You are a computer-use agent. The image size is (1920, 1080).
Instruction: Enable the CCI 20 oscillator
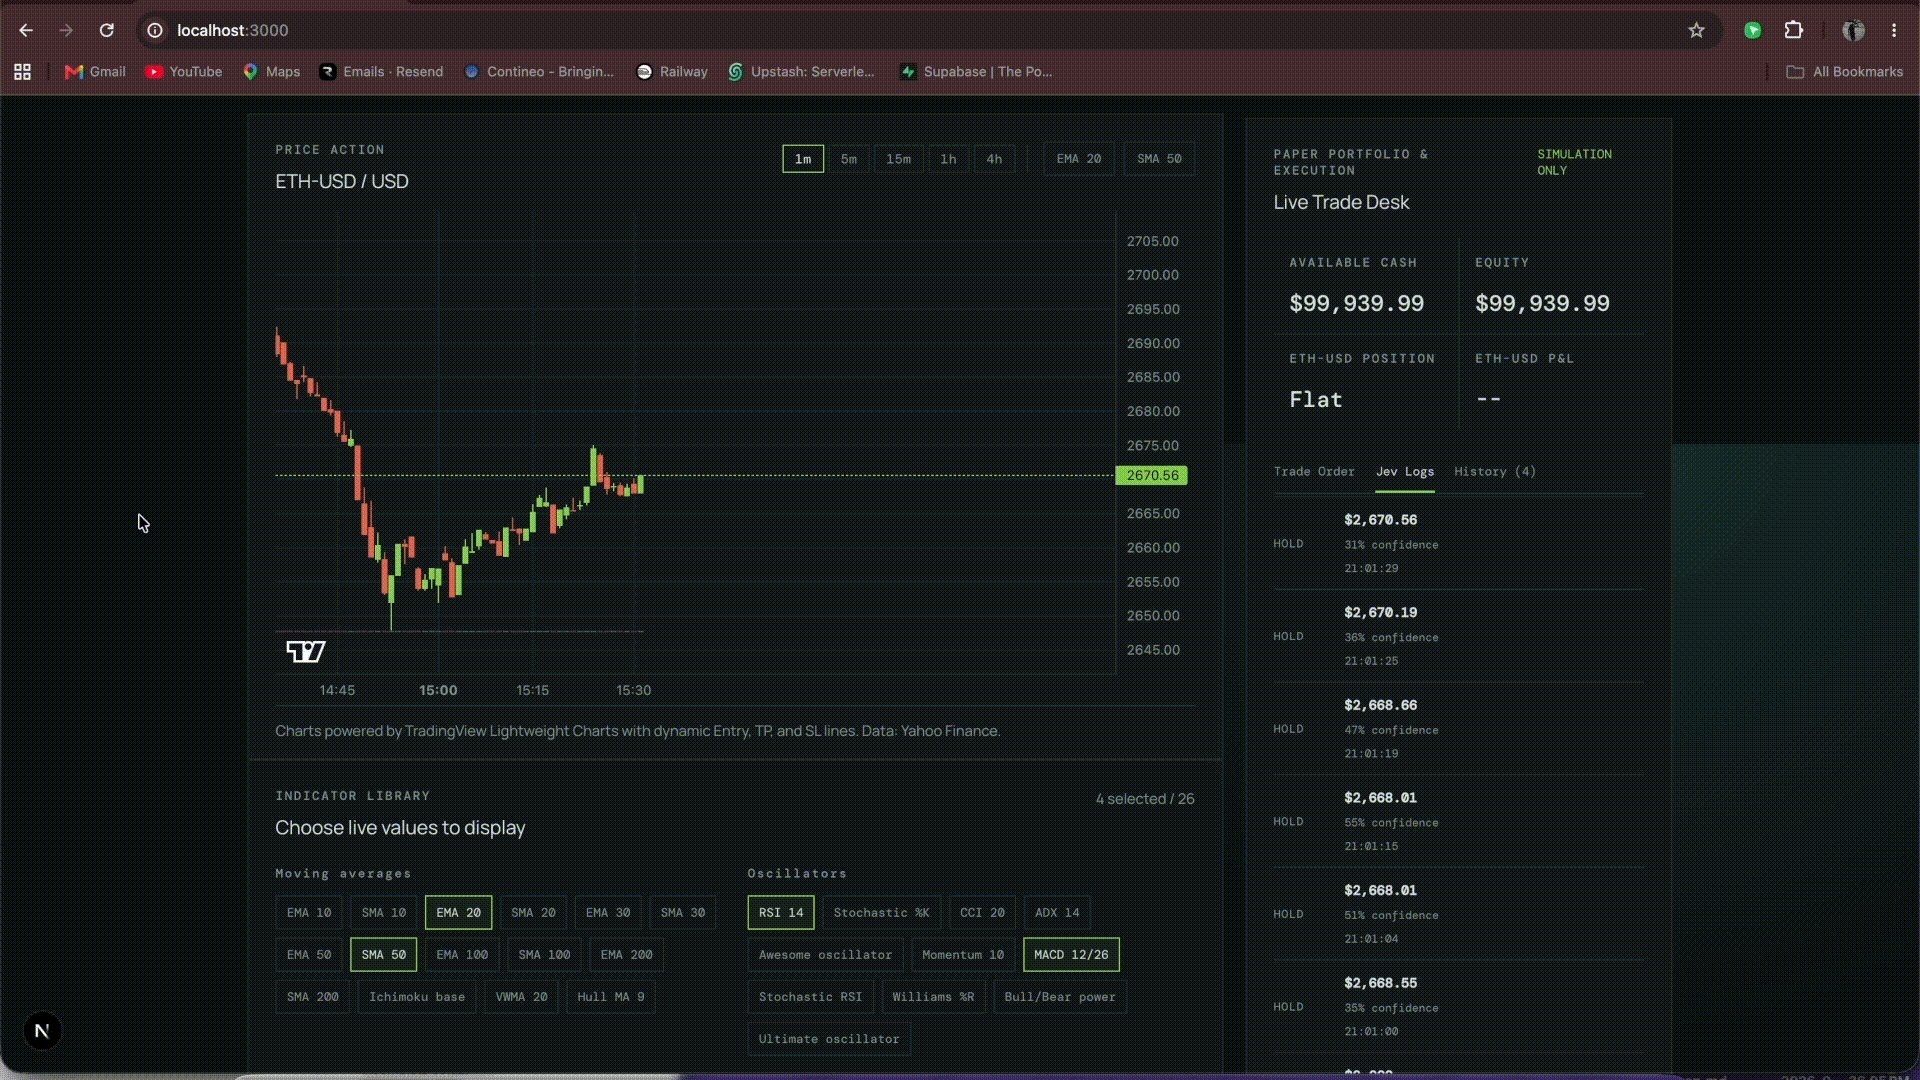point(983,913)
